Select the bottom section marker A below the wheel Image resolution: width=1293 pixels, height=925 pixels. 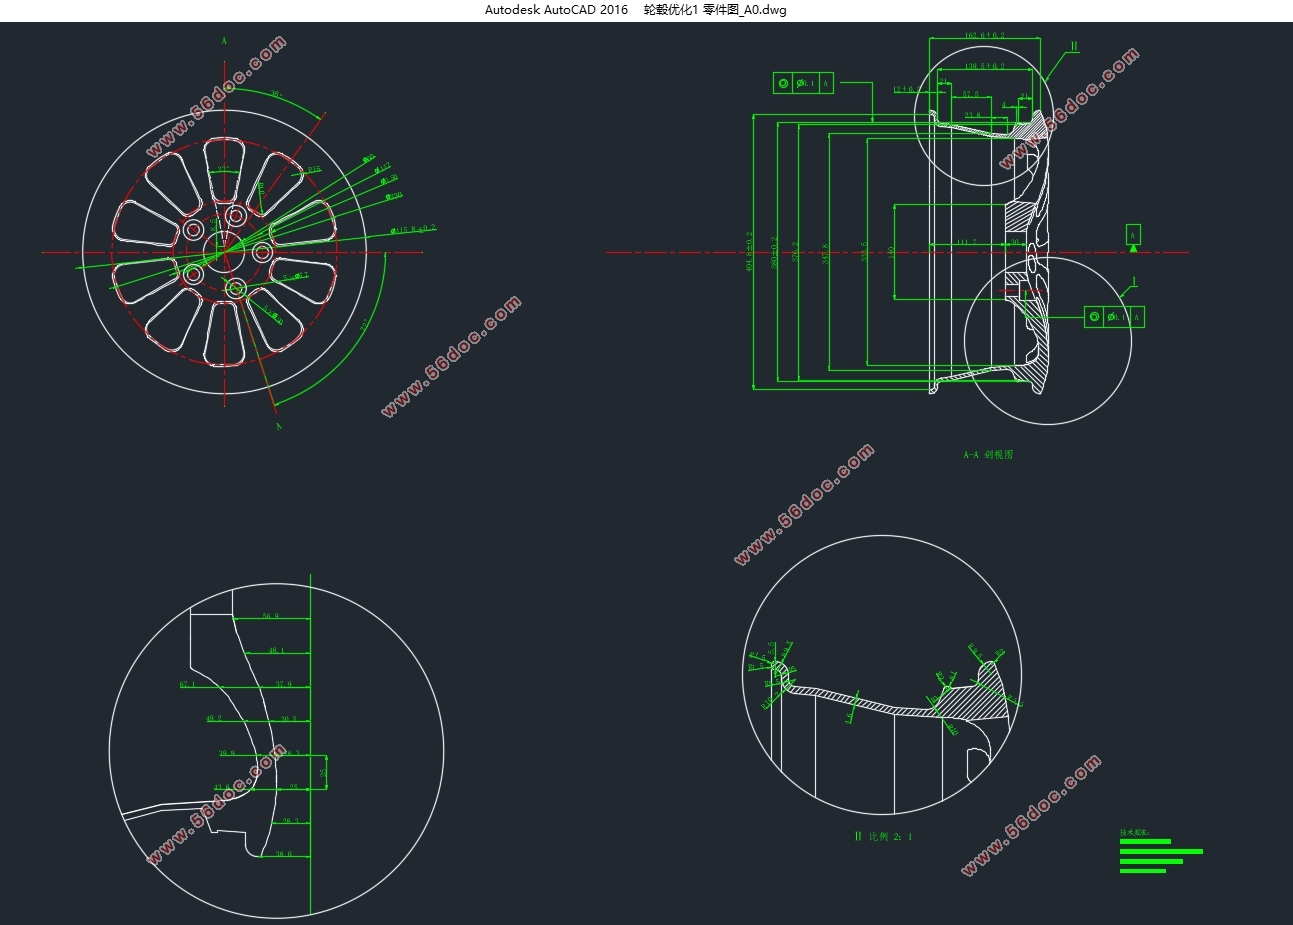(278, 426)
